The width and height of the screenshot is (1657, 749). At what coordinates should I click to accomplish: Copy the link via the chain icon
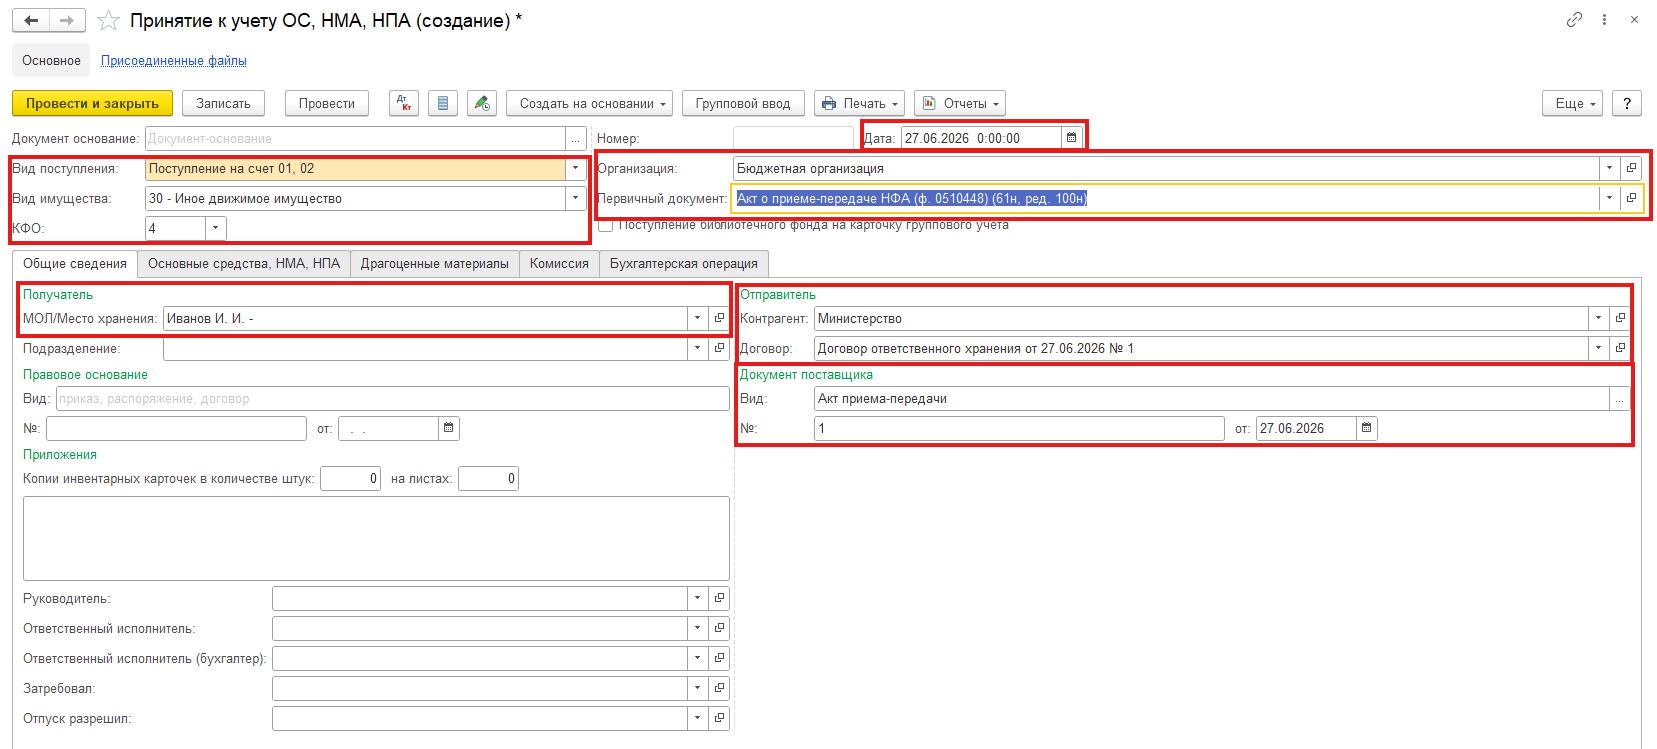pyautogui.click(x=1574, y=19)
